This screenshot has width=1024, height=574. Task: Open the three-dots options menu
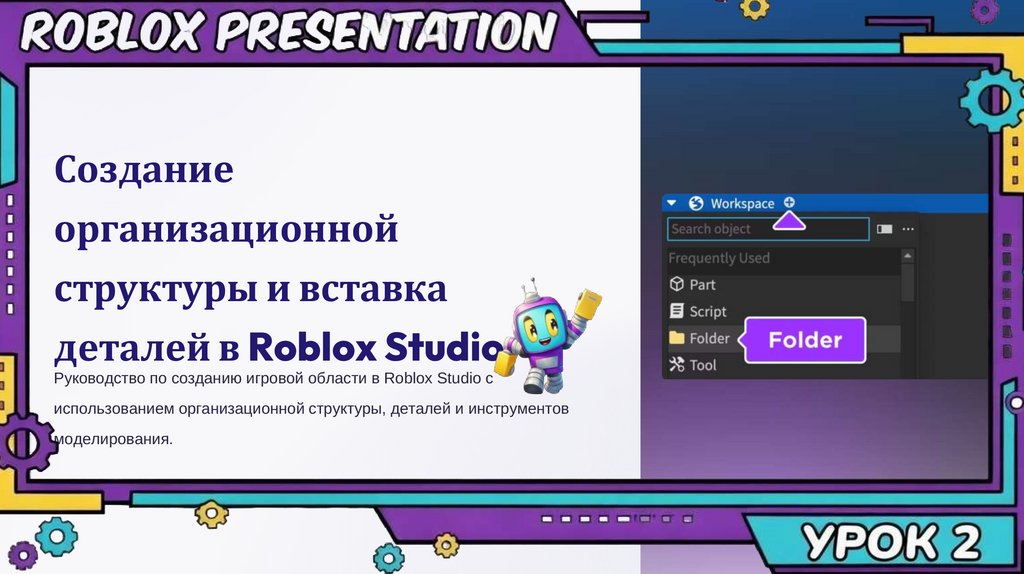click(x=908, y=229)
